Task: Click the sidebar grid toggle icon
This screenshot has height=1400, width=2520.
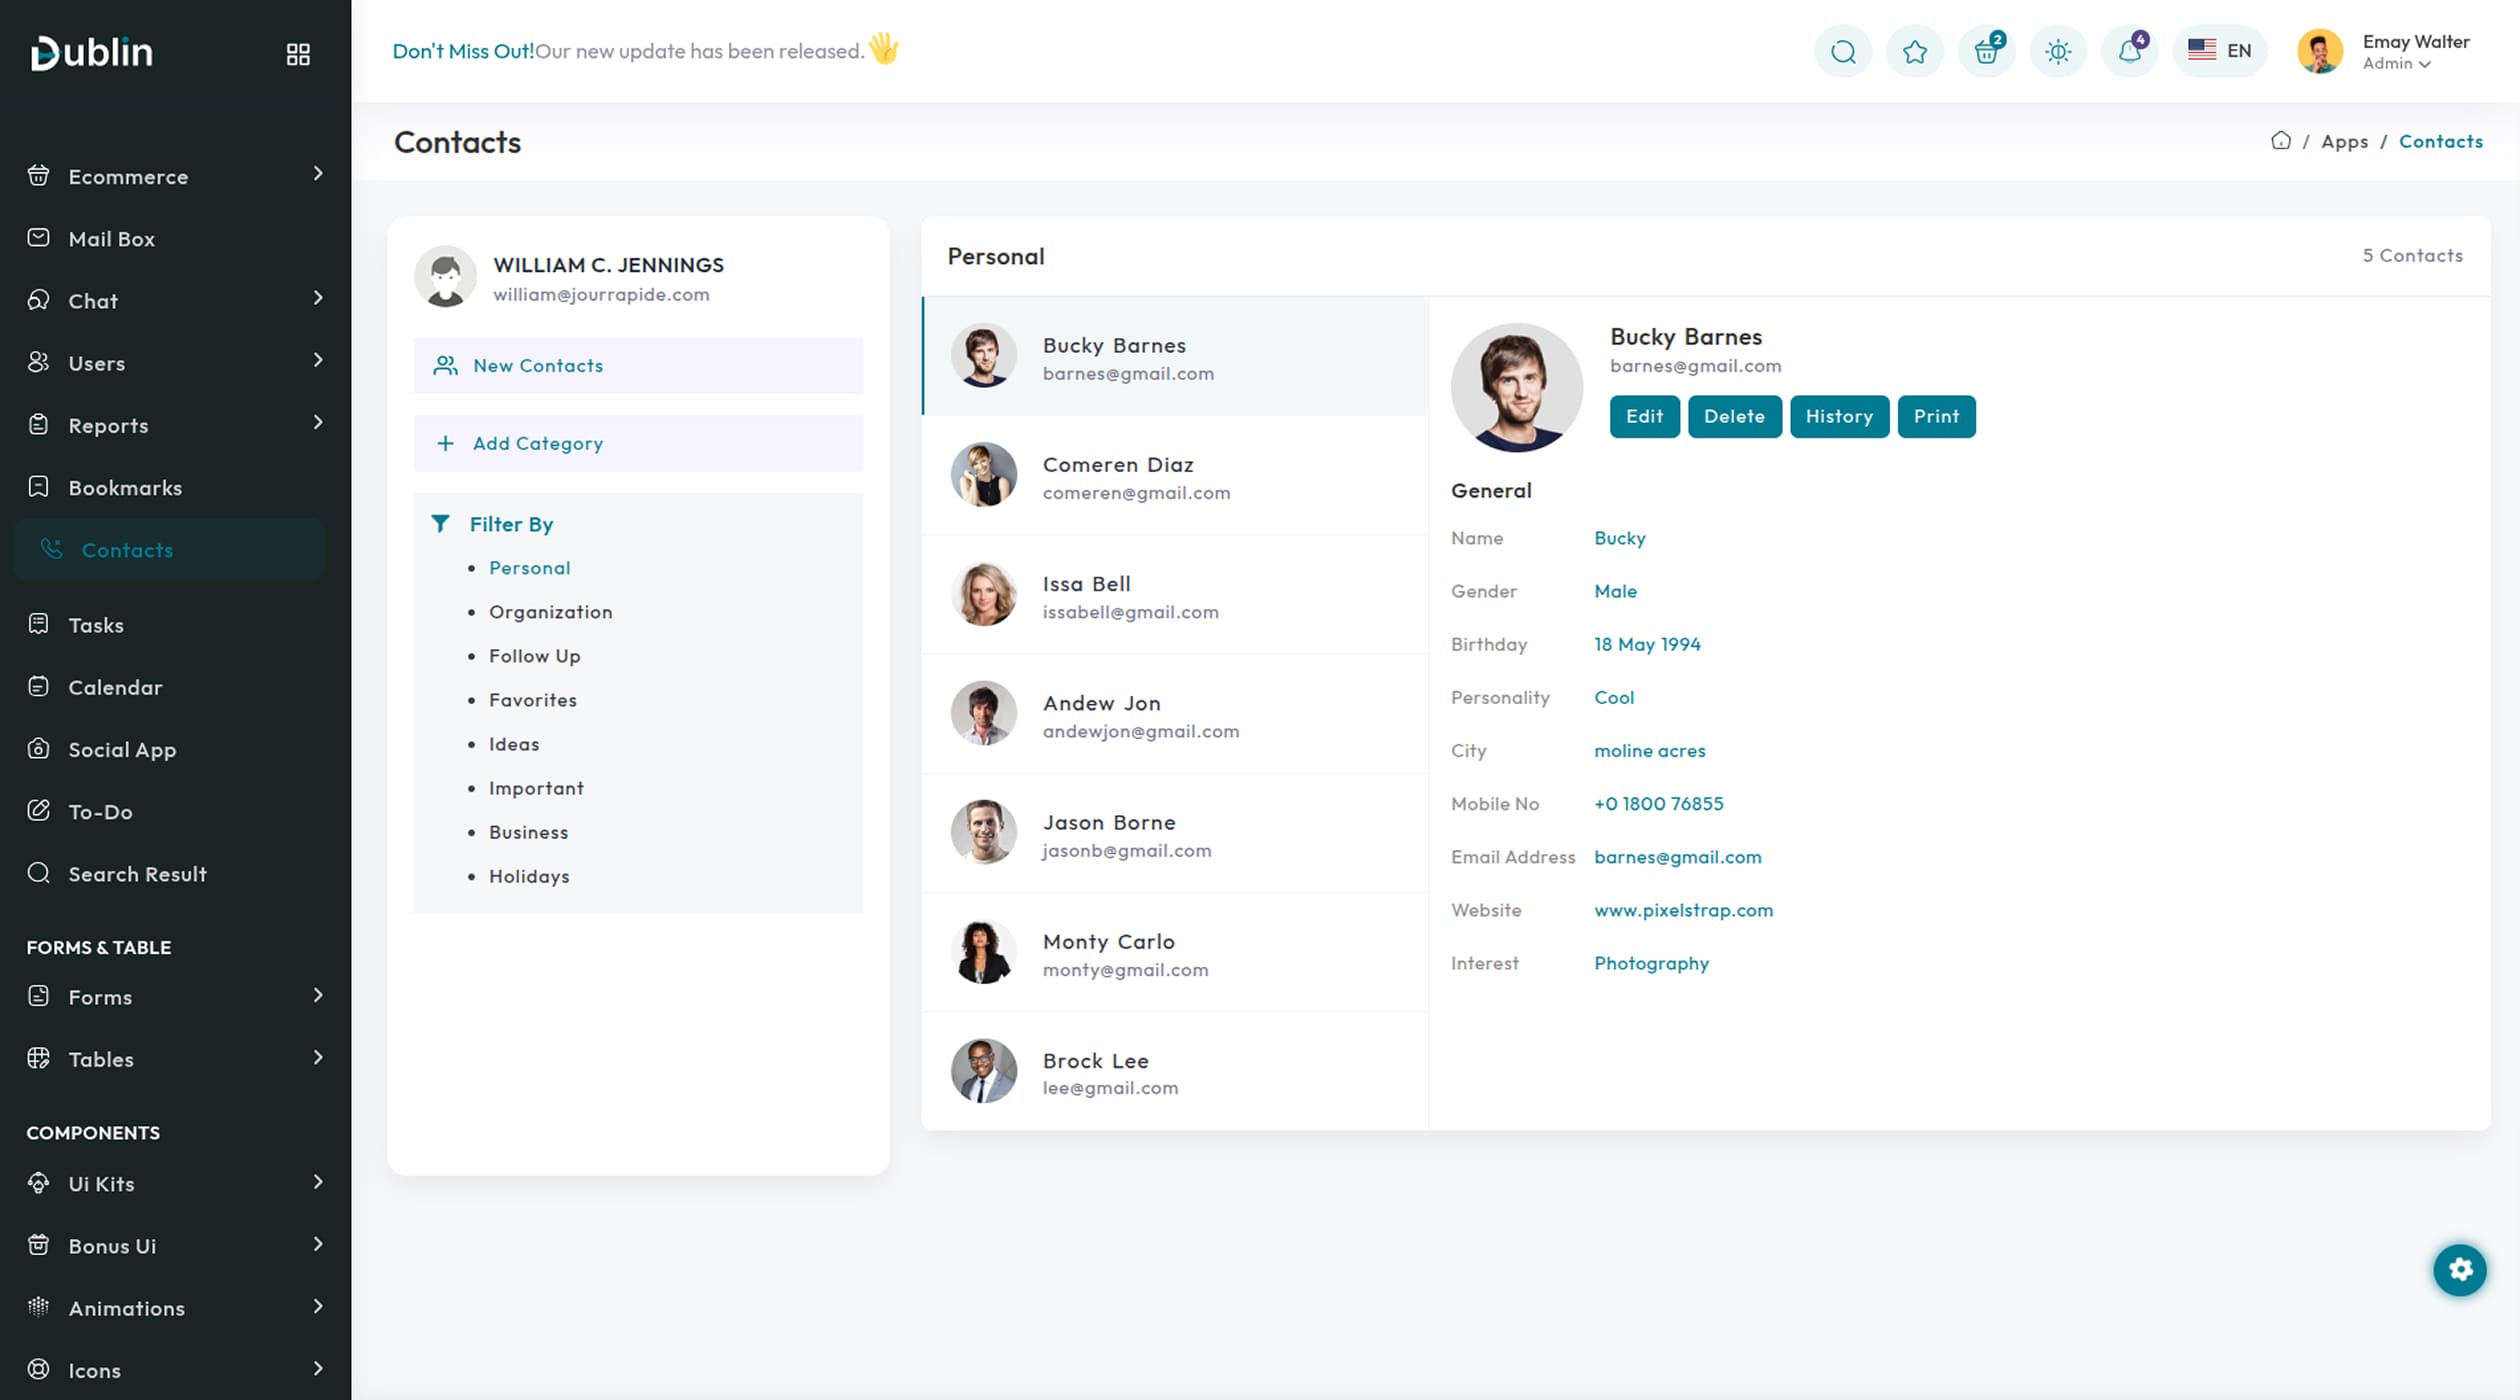Action: (x=298, y=54)
